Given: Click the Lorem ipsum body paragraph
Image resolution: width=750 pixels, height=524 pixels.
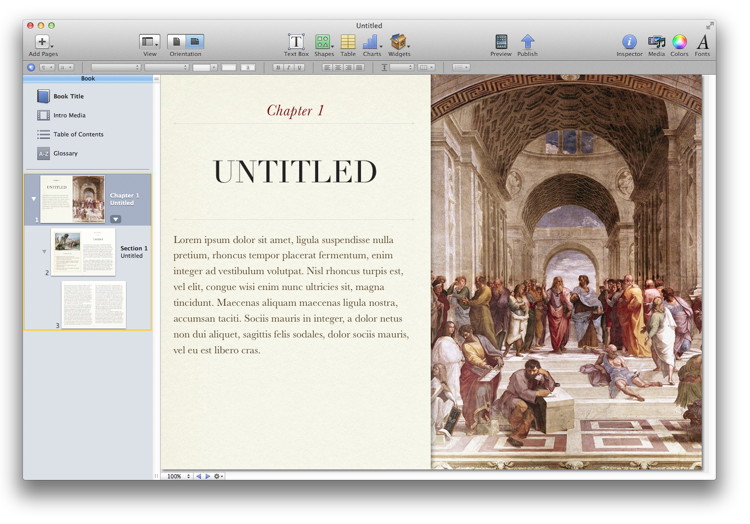Looking at the screenshot, I should coord(291,295).
